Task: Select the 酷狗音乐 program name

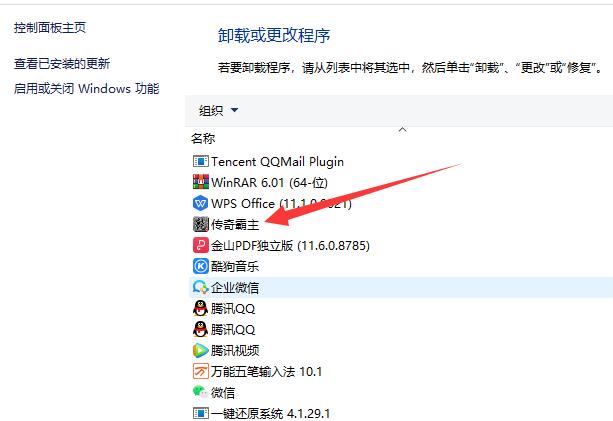Action: pyautogui.click(x=235, y=267)
